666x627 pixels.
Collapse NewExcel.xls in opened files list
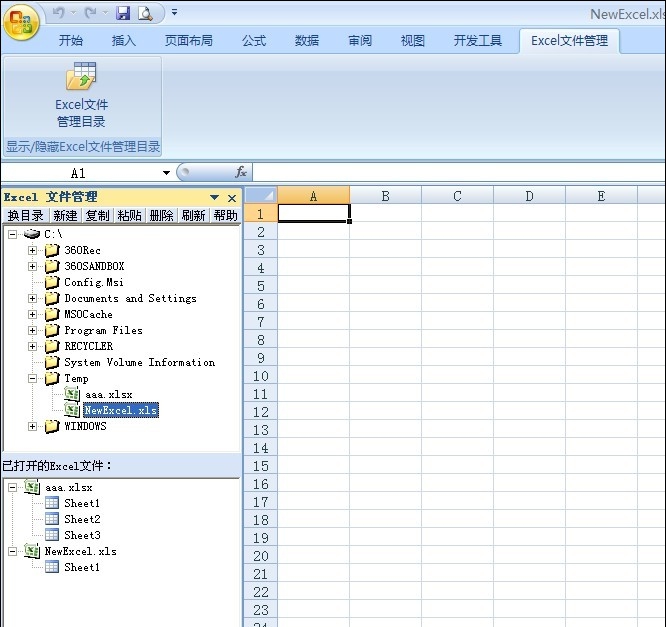click(x=13, y=551)
